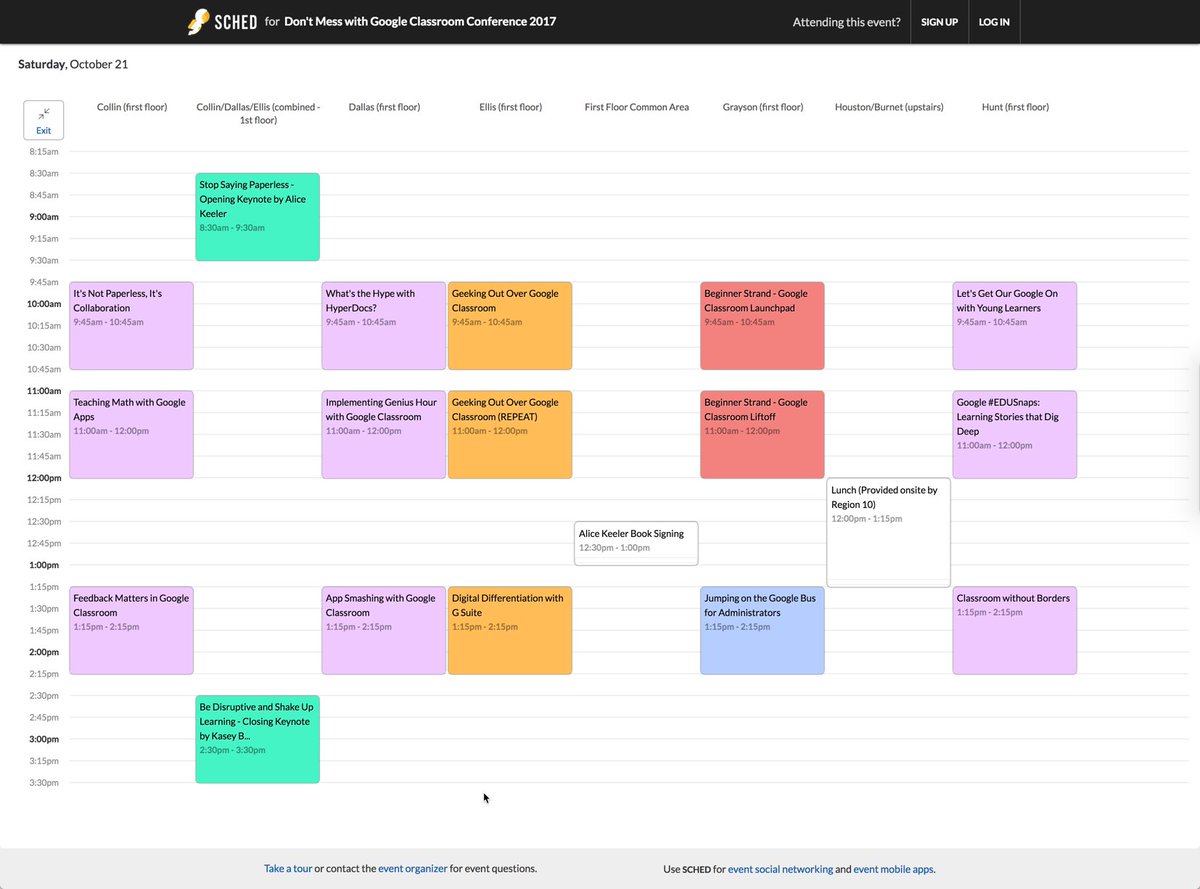The width and height of the screenshot is (1200, 889).
Task: Click First Floor Common Area column header
Action: click(x=637, y=107)
